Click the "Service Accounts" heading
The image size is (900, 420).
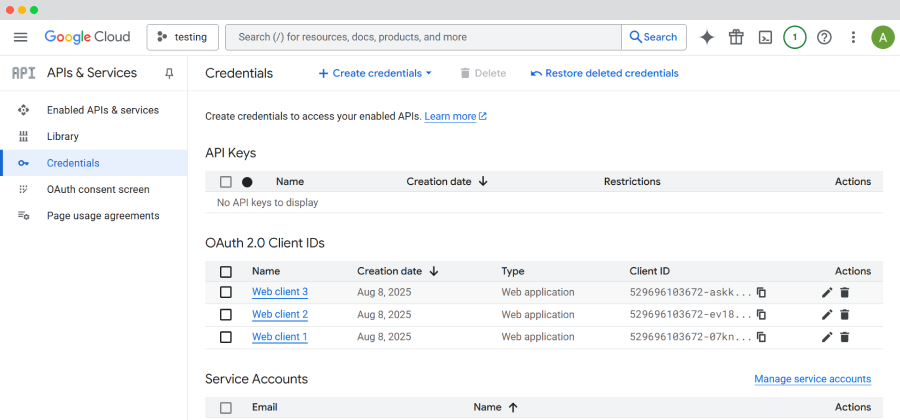click(256, 379)
